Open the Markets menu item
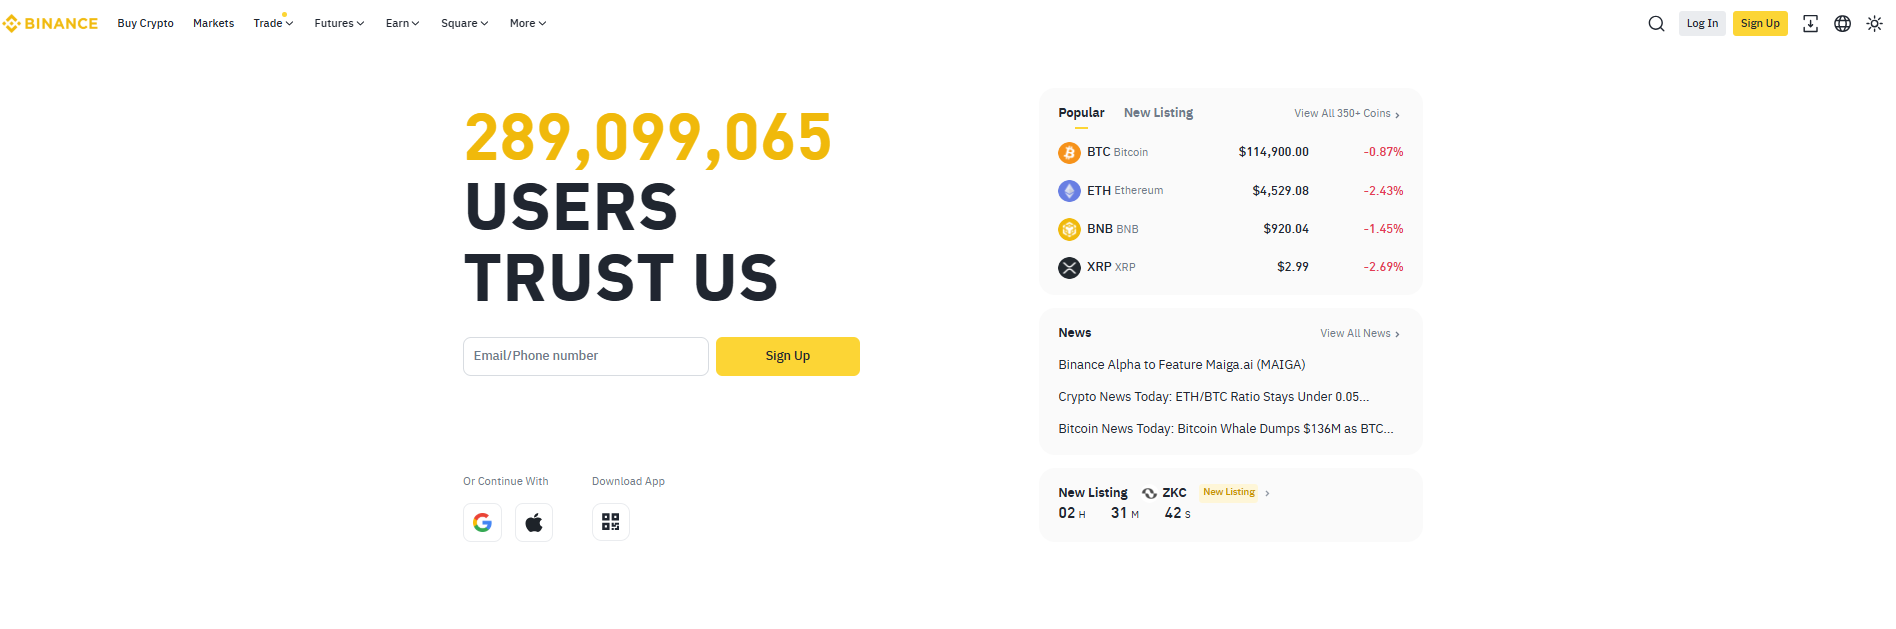Screen dimensions: 1896x629 [x=213, y=23]
